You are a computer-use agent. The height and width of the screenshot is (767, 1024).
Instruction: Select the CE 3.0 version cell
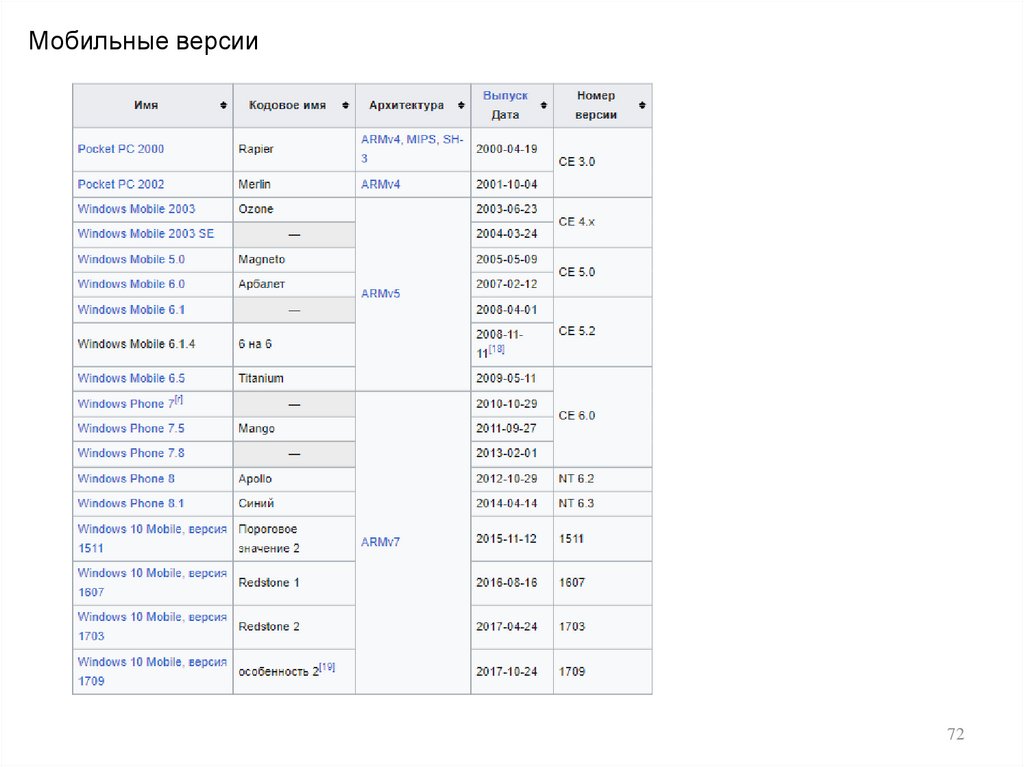pyautogui.click(x=603, y=162)
